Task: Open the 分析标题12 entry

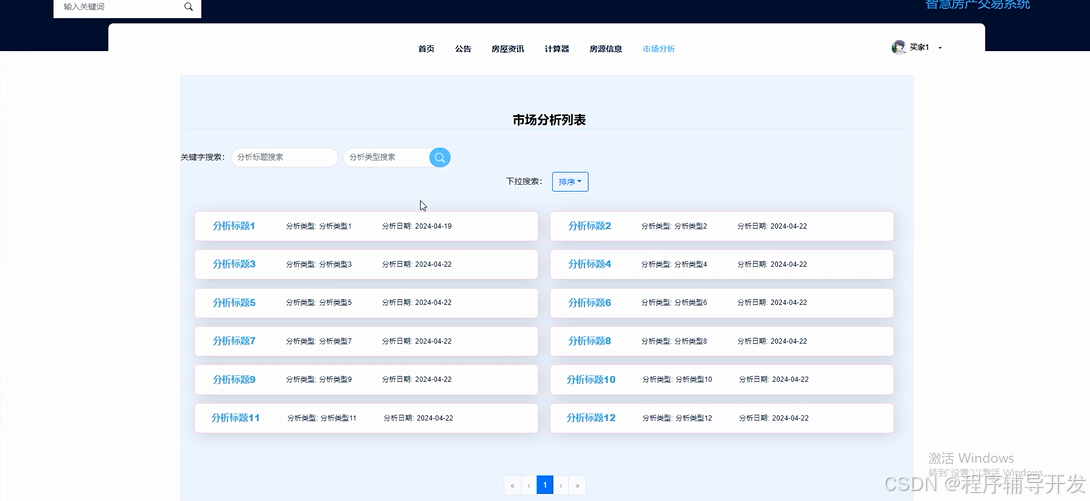Action: 591,418
